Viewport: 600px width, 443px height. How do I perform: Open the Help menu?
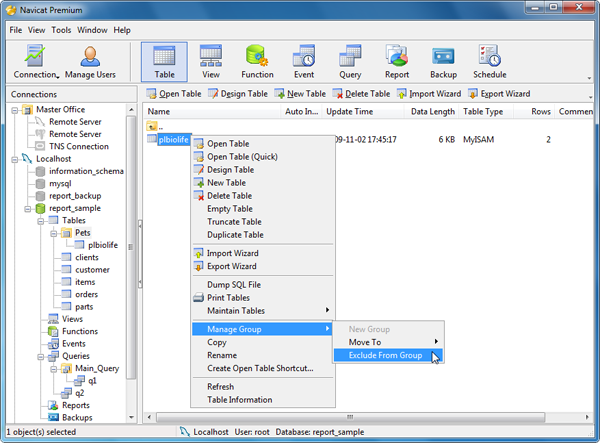click(122, 30)
